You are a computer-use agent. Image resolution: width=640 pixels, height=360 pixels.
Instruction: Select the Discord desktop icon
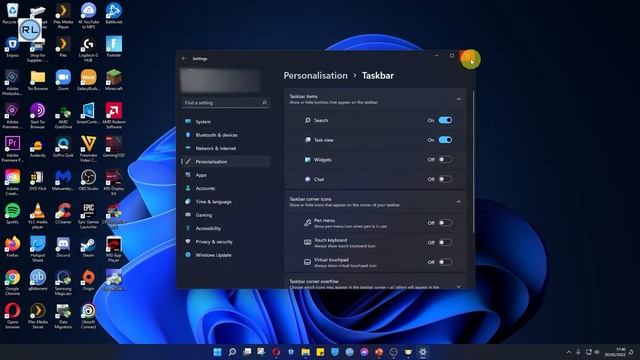point(63,247)
